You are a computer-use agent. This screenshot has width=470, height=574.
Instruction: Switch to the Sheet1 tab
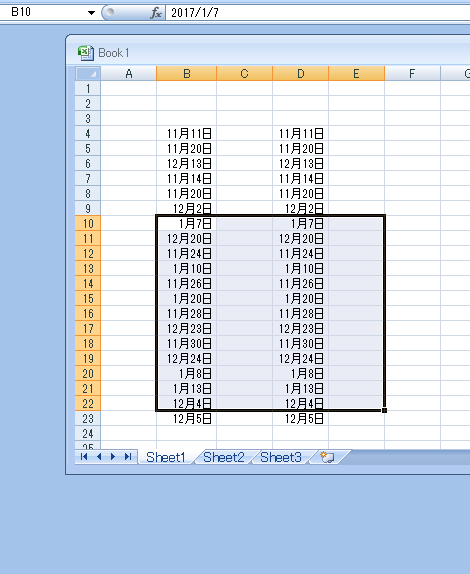[166, 457]
